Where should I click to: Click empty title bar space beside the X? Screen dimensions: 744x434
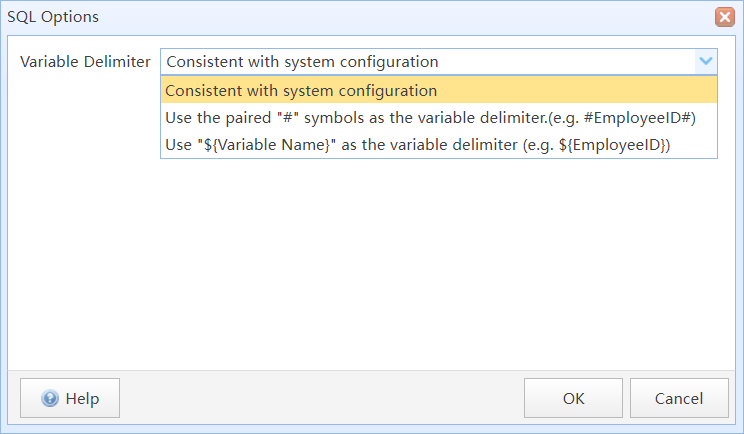point(403,17)
